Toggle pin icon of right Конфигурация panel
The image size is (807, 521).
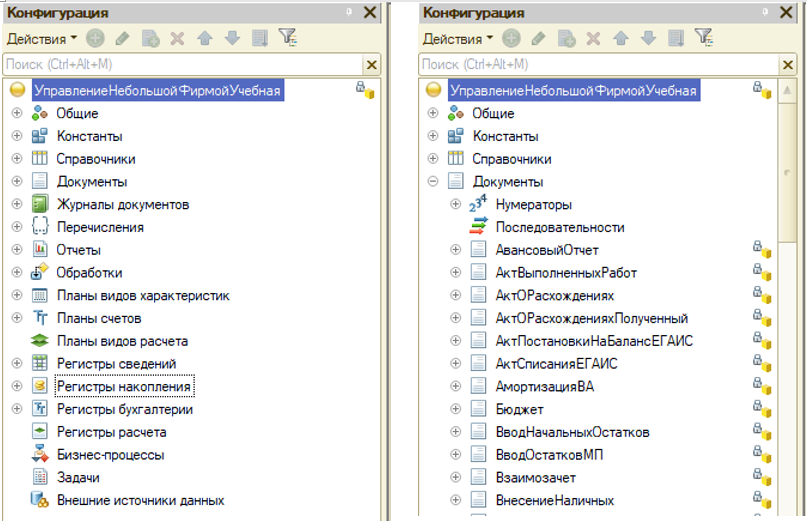(765, 12)
